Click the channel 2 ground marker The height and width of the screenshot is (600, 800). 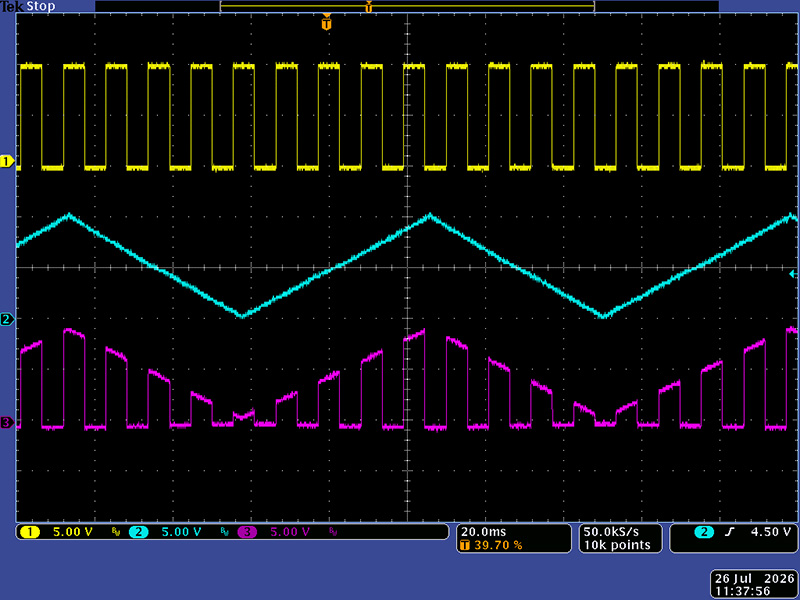pos(7,319)
